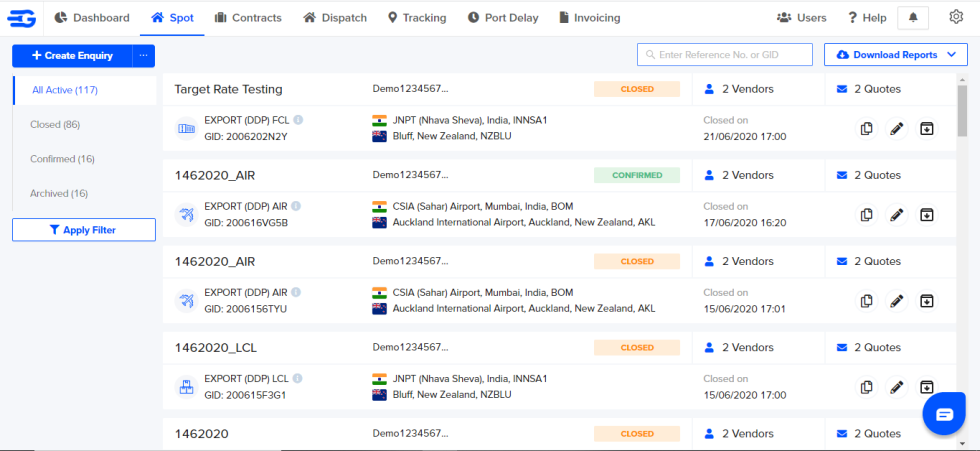Open the chat support bubble
Image resolution: width=980 pixels, height=451 pixels.
click(943, 414)
